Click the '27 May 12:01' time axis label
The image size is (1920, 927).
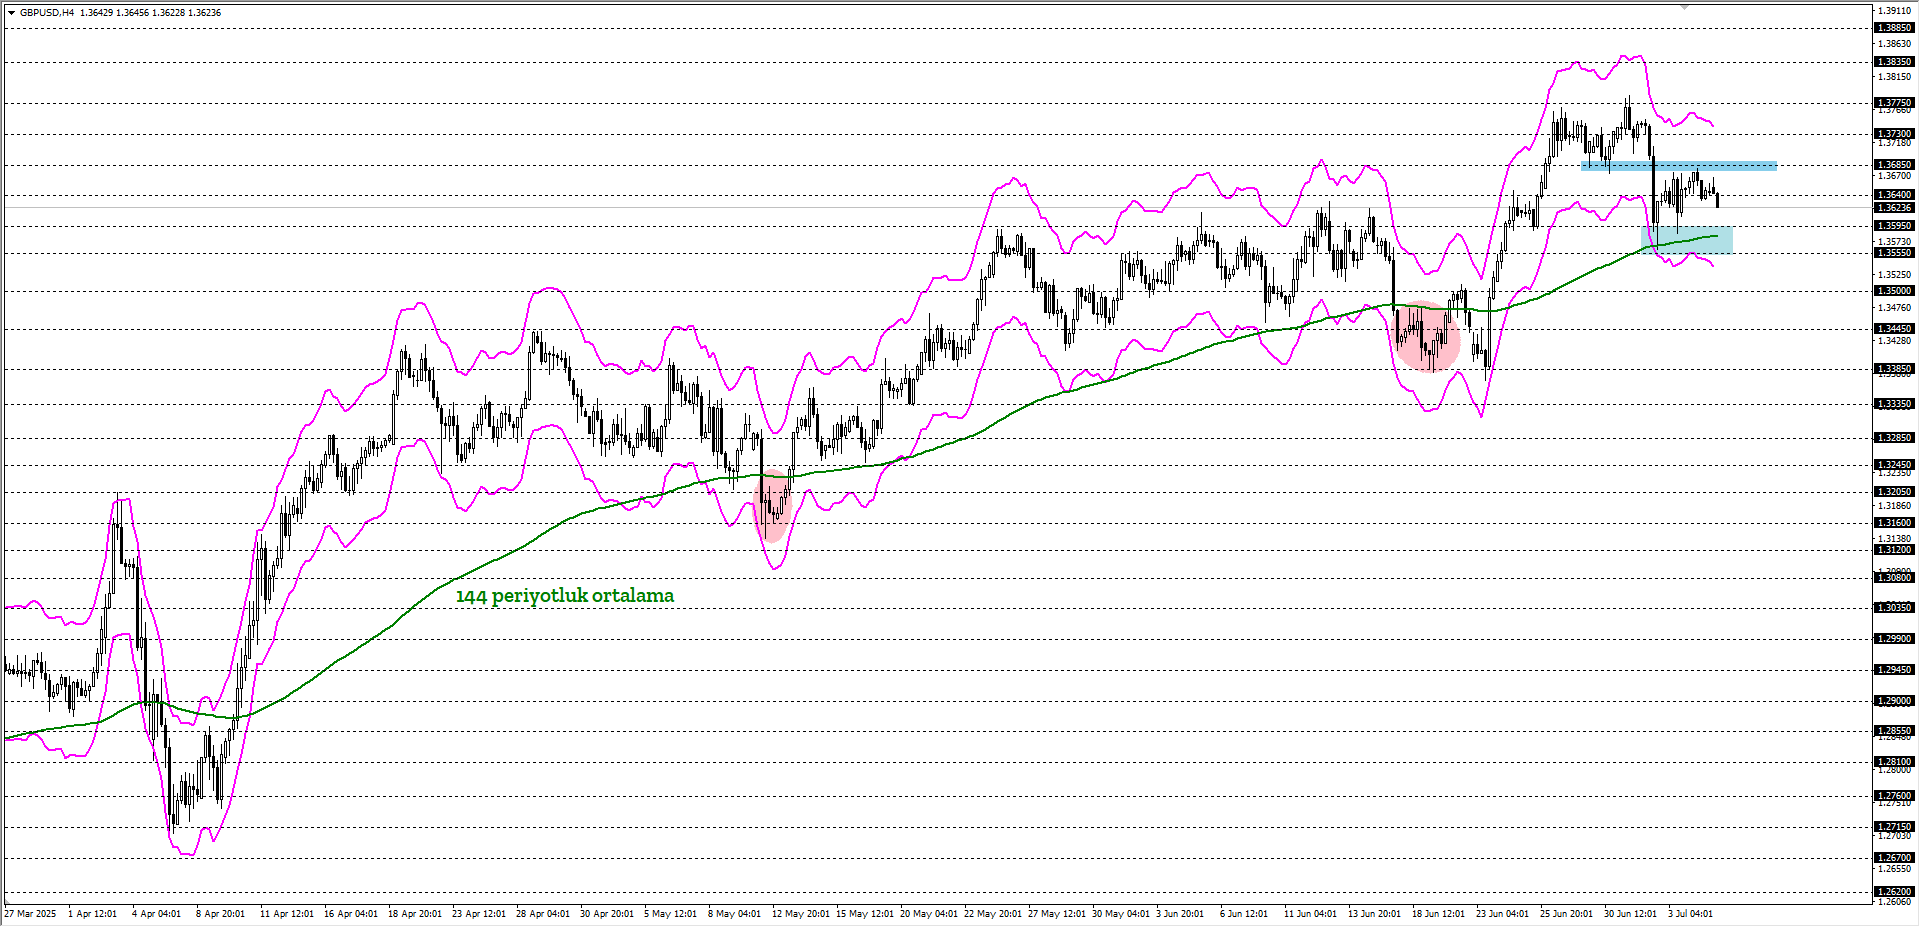tap(1056, 914)
